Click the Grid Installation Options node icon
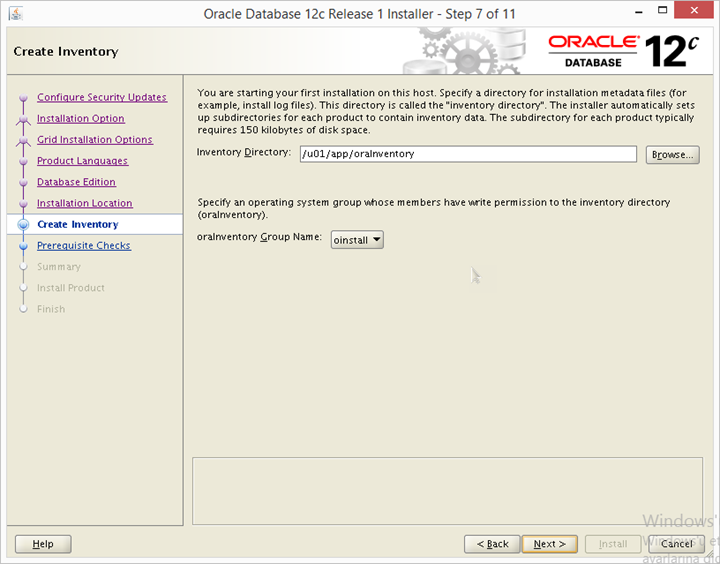 coord(23,141)
